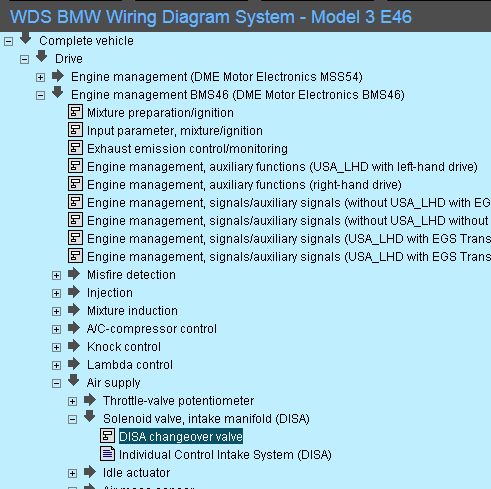
Task: Select the Air supply label
Action: tap(113, 383)
